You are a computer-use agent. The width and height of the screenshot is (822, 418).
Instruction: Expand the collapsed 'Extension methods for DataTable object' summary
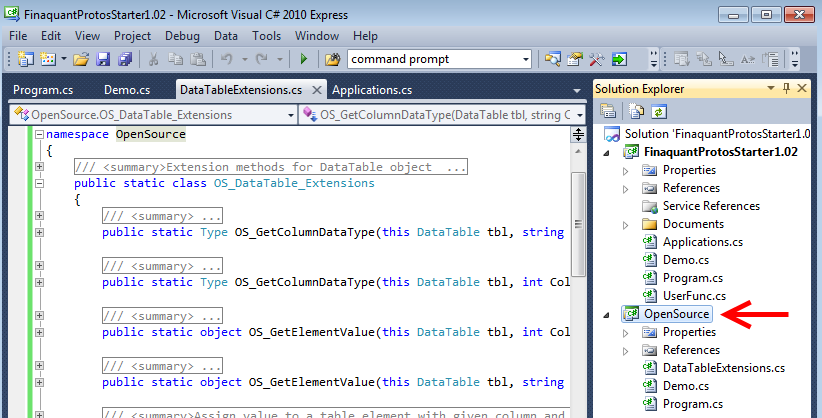click(39, 167)
